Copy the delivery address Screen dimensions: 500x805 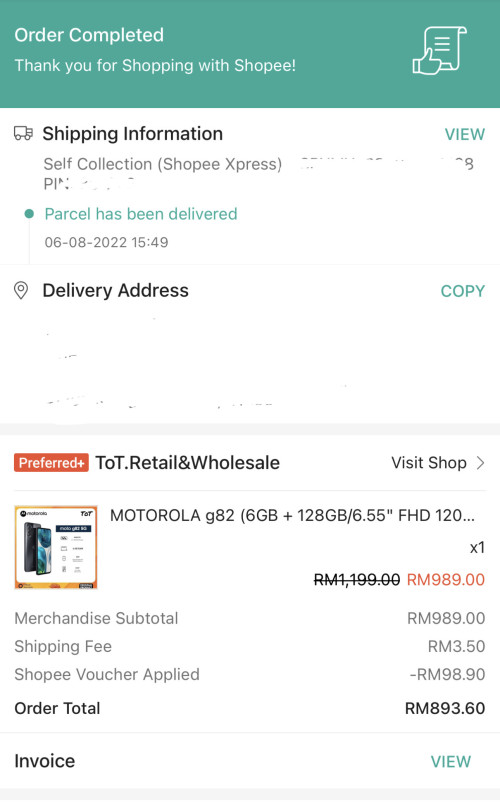[463, 291]
